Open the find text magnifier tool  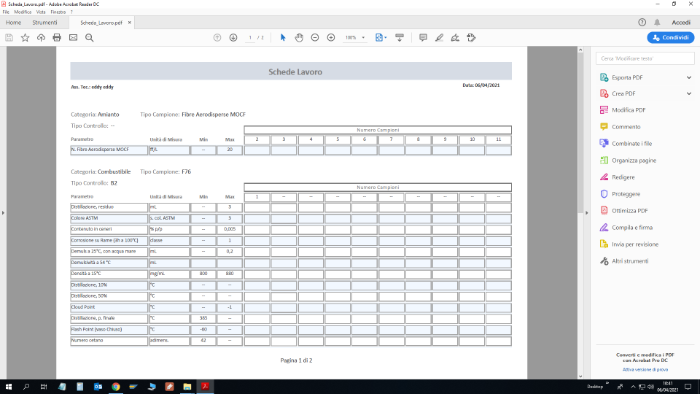89,38
